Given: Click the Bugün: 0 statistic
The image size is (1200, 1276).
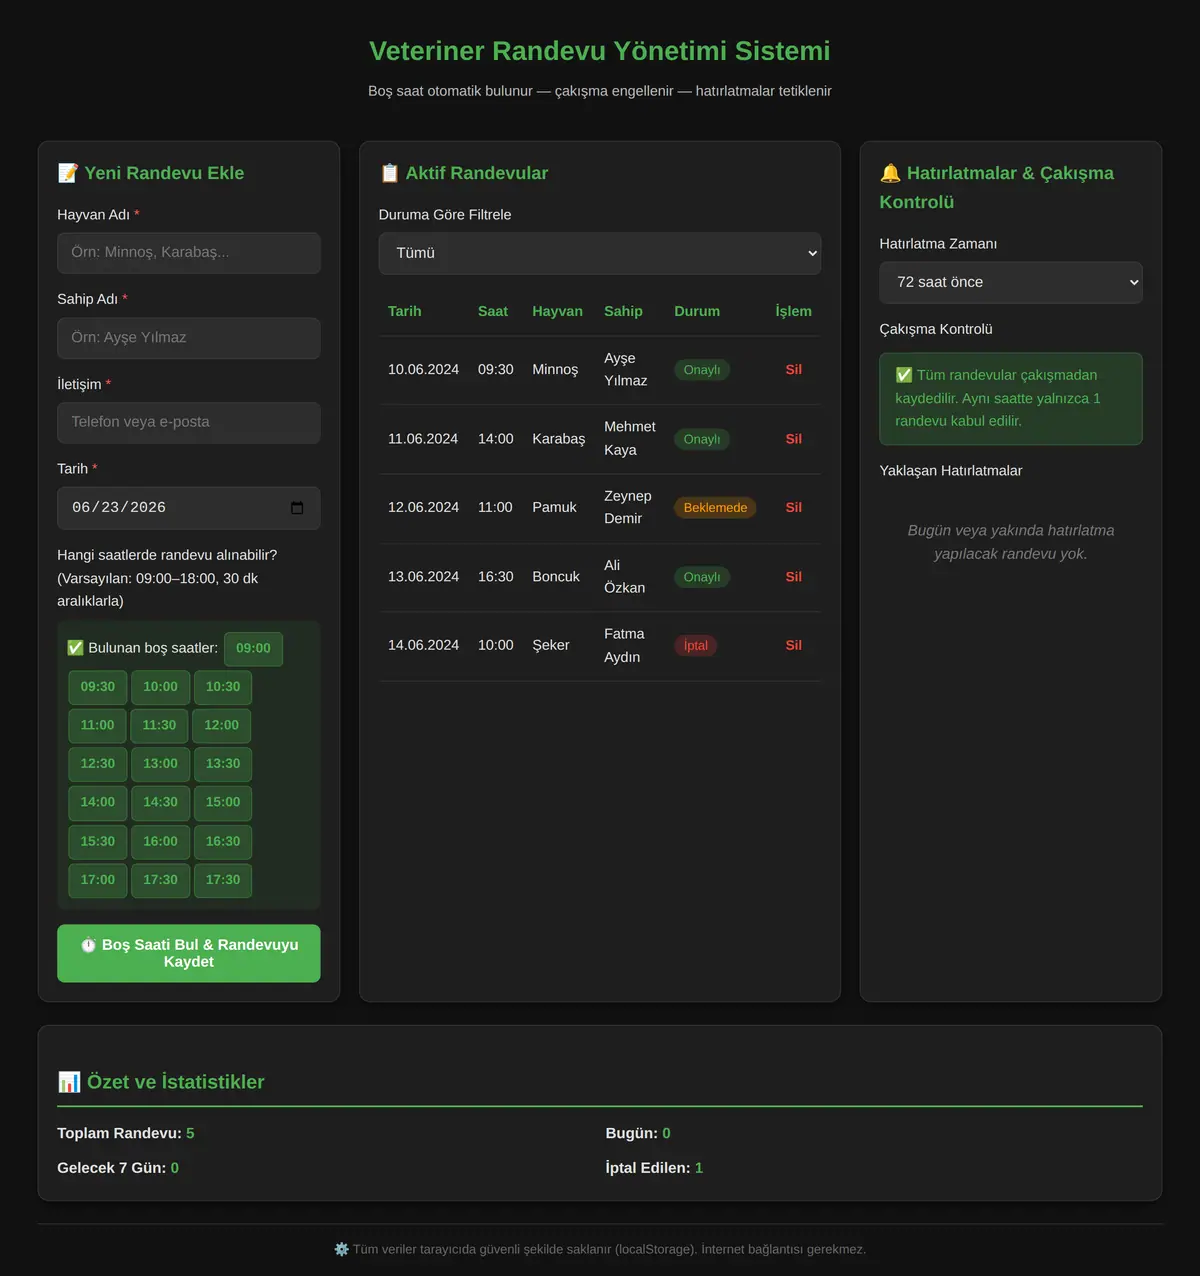Looking at the screenshot, I should point(638,1134).
